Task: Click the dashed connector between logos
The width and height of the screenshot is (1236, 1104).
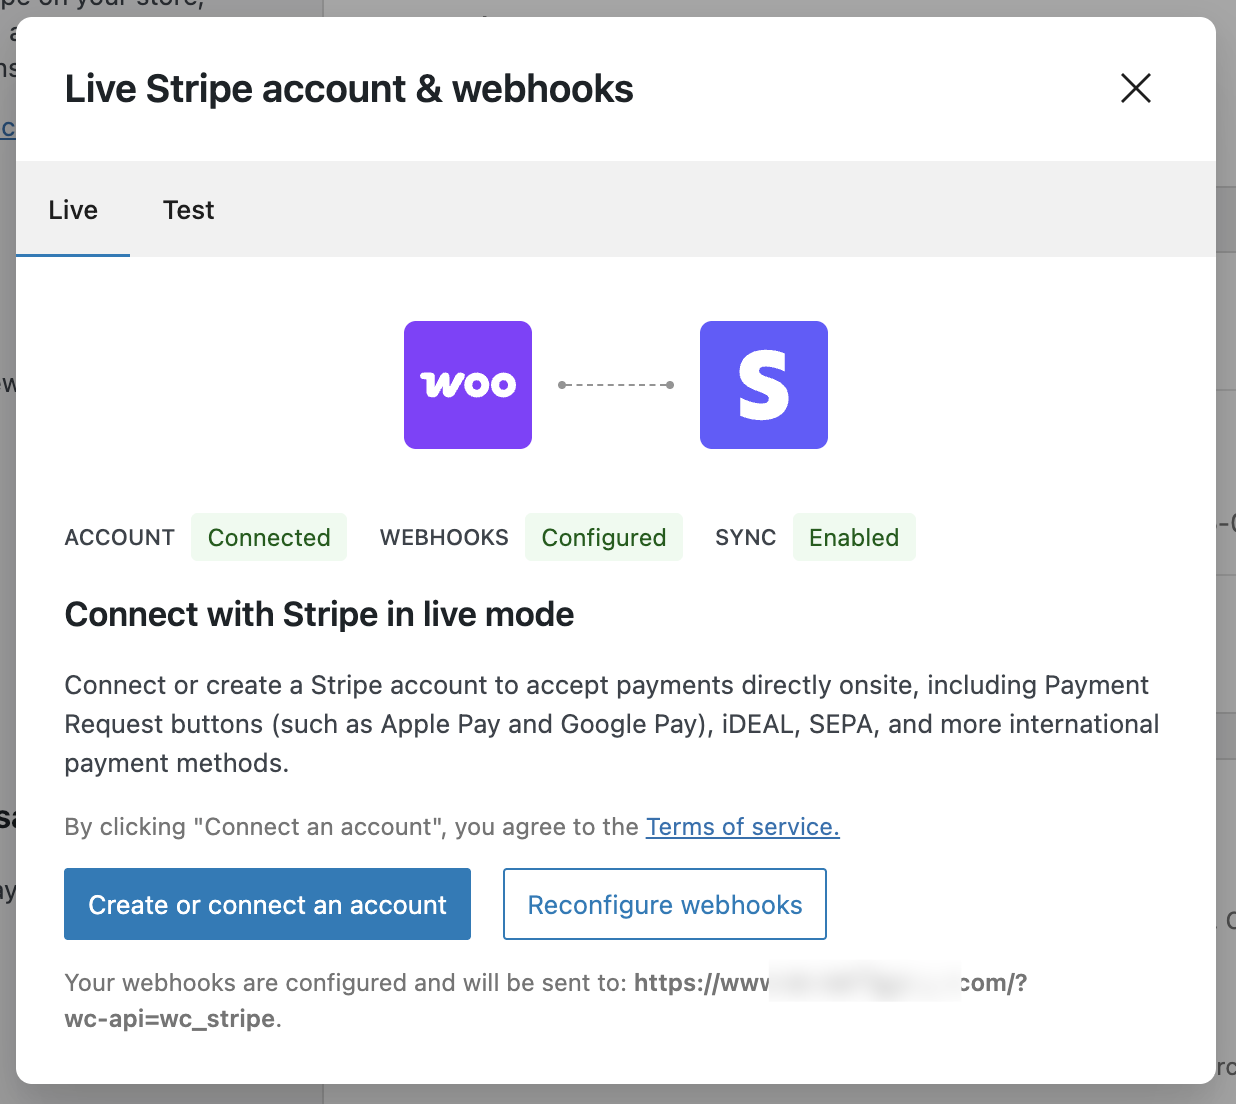Action: 616,385
